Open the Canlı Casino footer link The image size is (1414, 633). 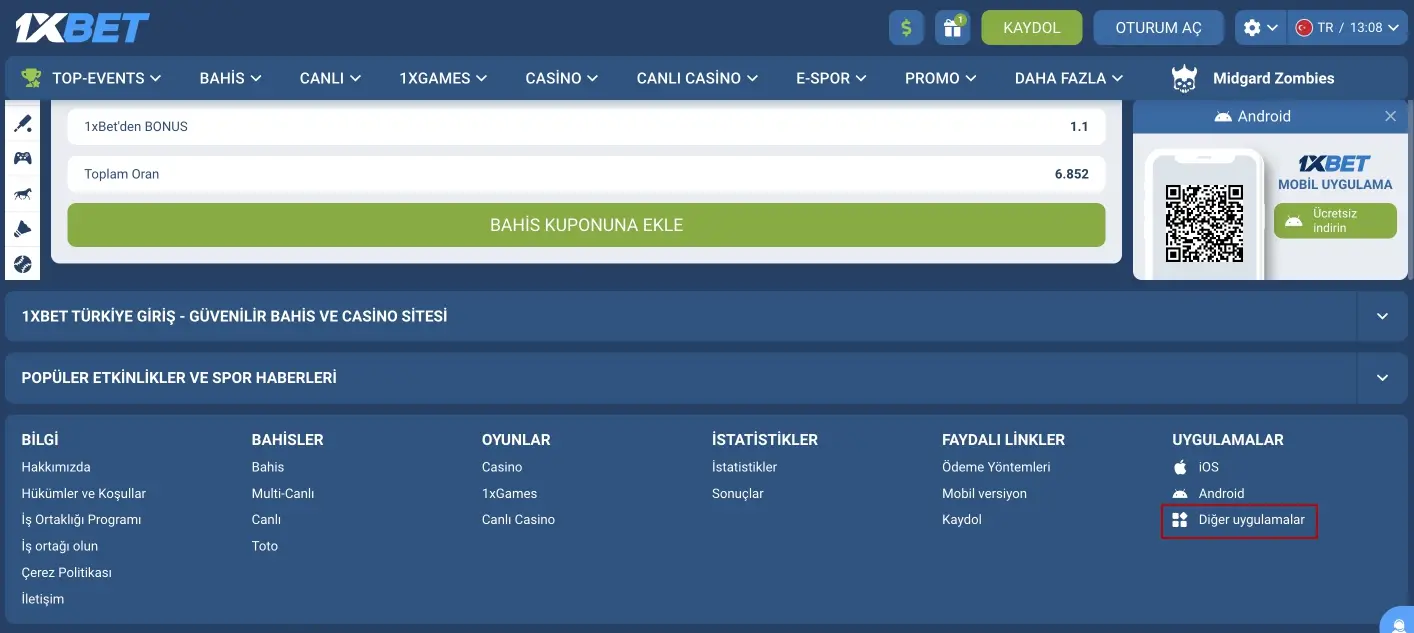click(x=518, y=520)
